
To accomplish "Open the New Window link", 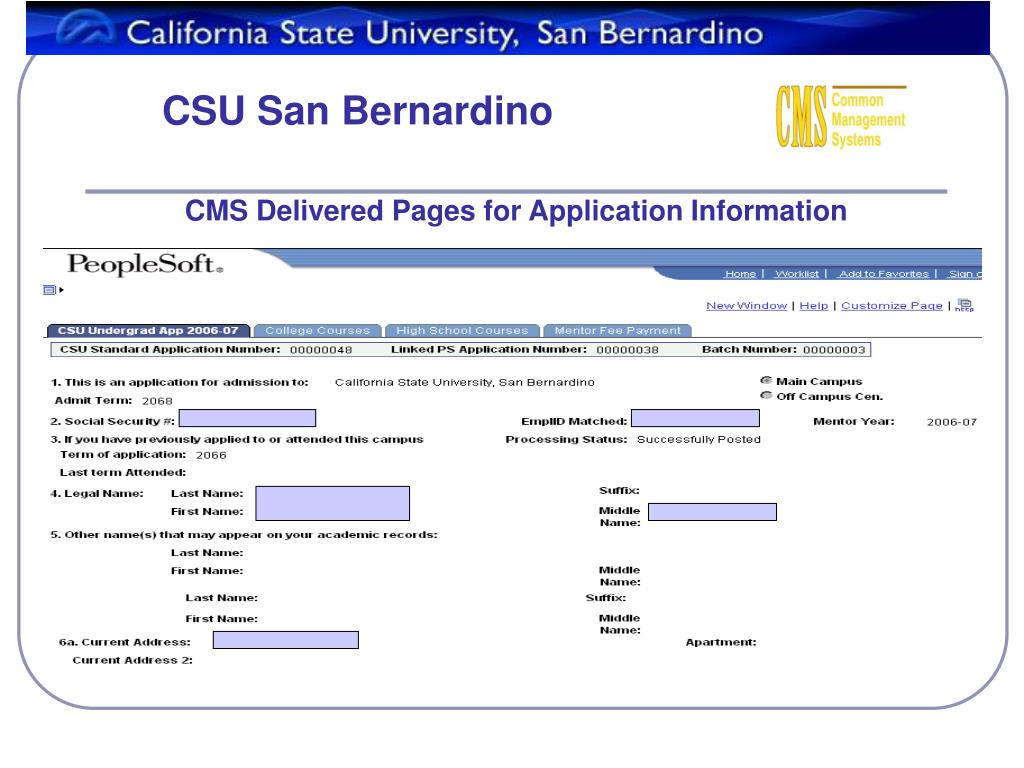I will click(746, 306).
